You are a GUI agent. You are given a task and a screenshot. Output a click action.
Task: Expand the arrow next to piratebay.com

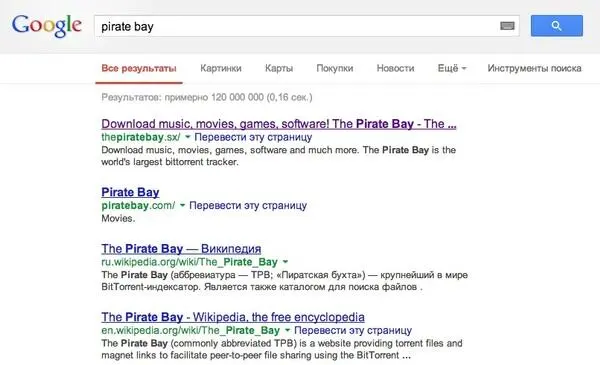[183, 205]
